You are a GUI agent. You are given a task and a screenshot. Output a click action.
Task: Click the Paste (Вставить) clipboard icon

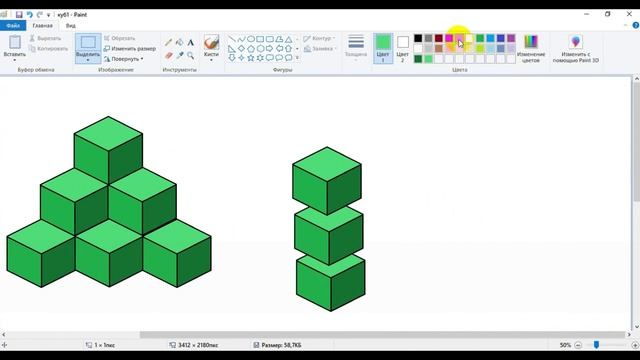(x=15, y=42)
